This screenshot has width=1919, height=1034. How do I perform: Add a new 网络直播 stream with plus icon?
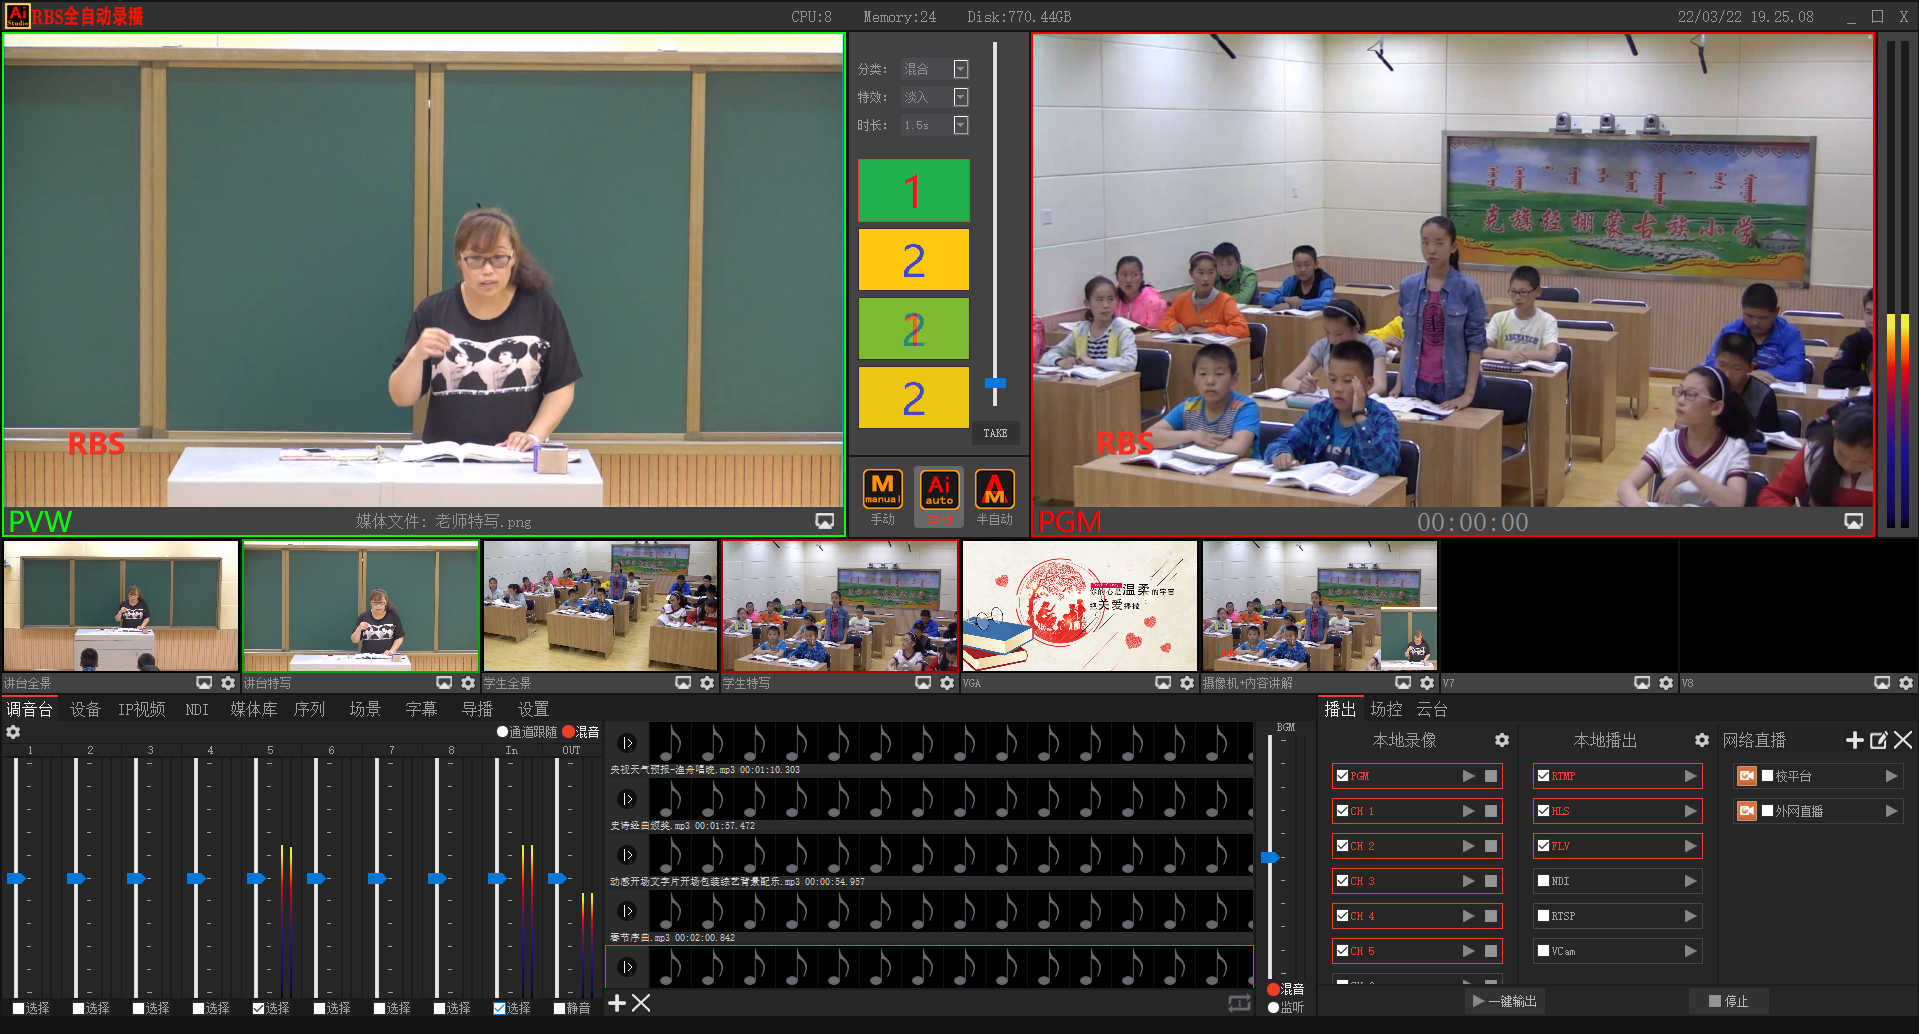[x=1854, y=740]
